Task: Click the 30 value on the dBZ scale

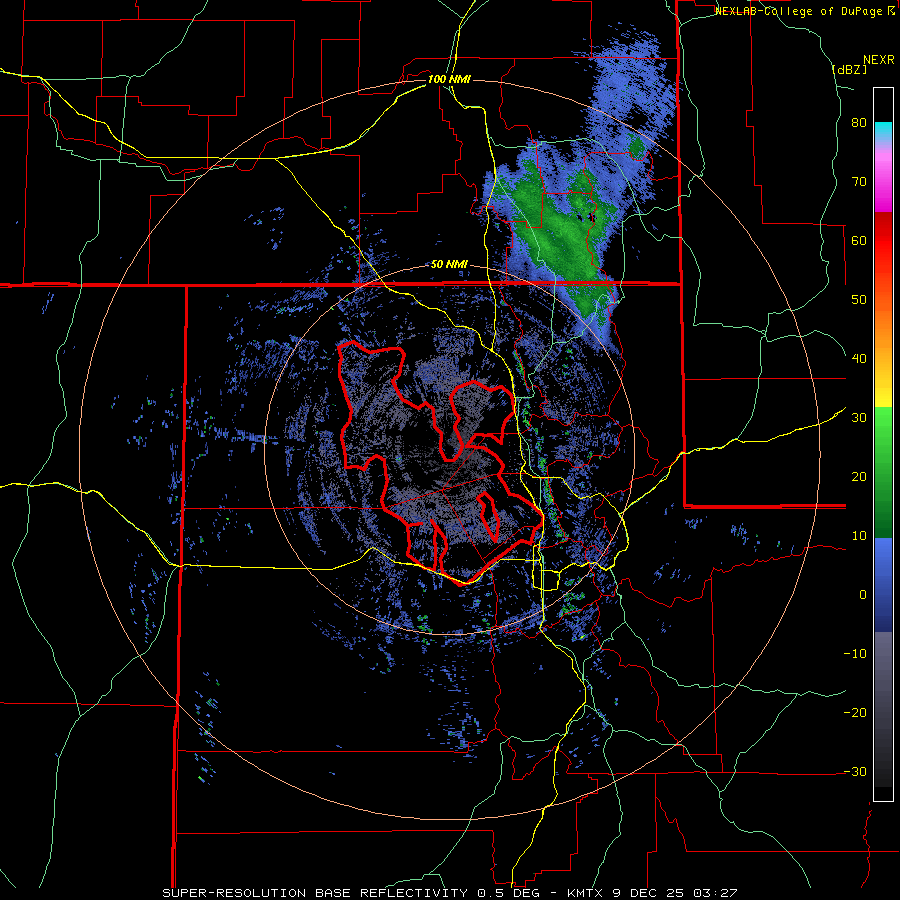Action: coord(859,418)
